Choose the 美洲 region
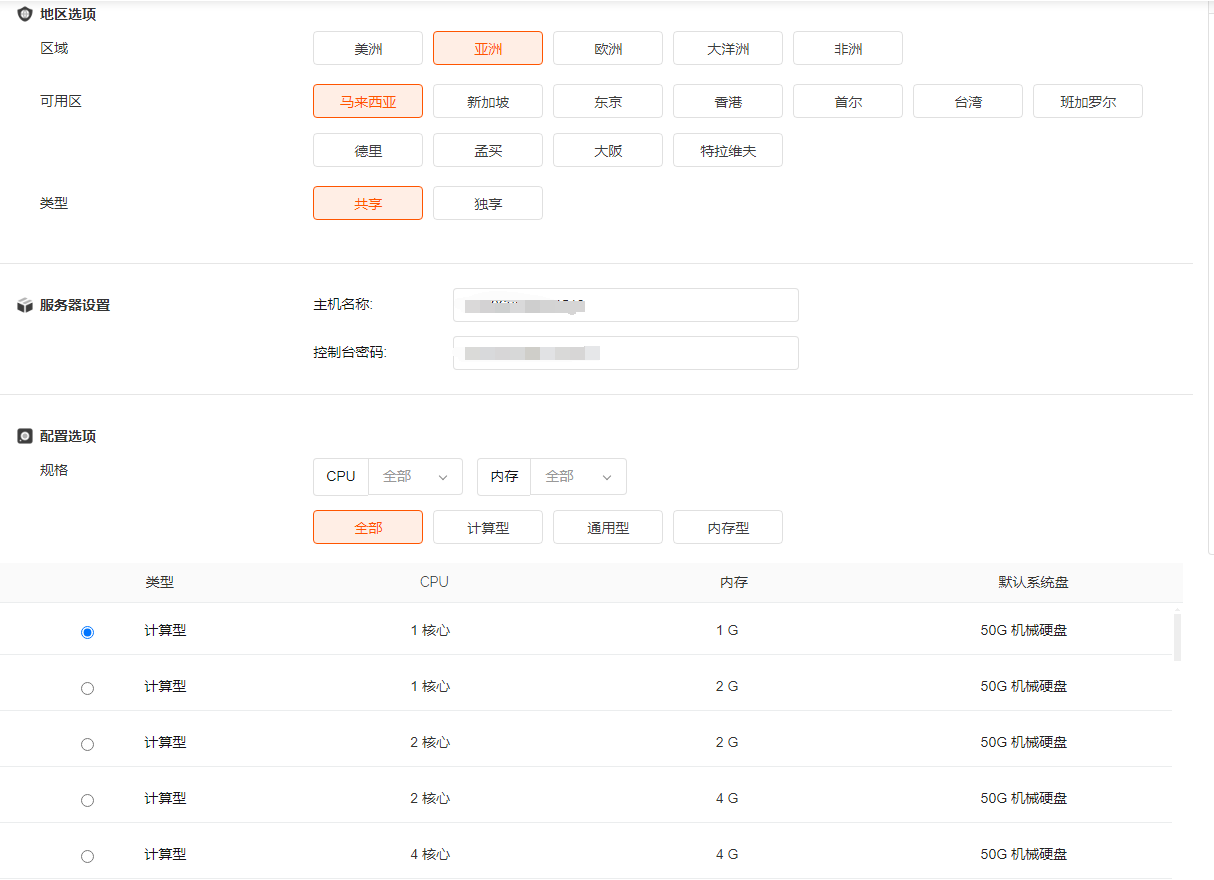The image size is (1214, 880). [368, 49]
